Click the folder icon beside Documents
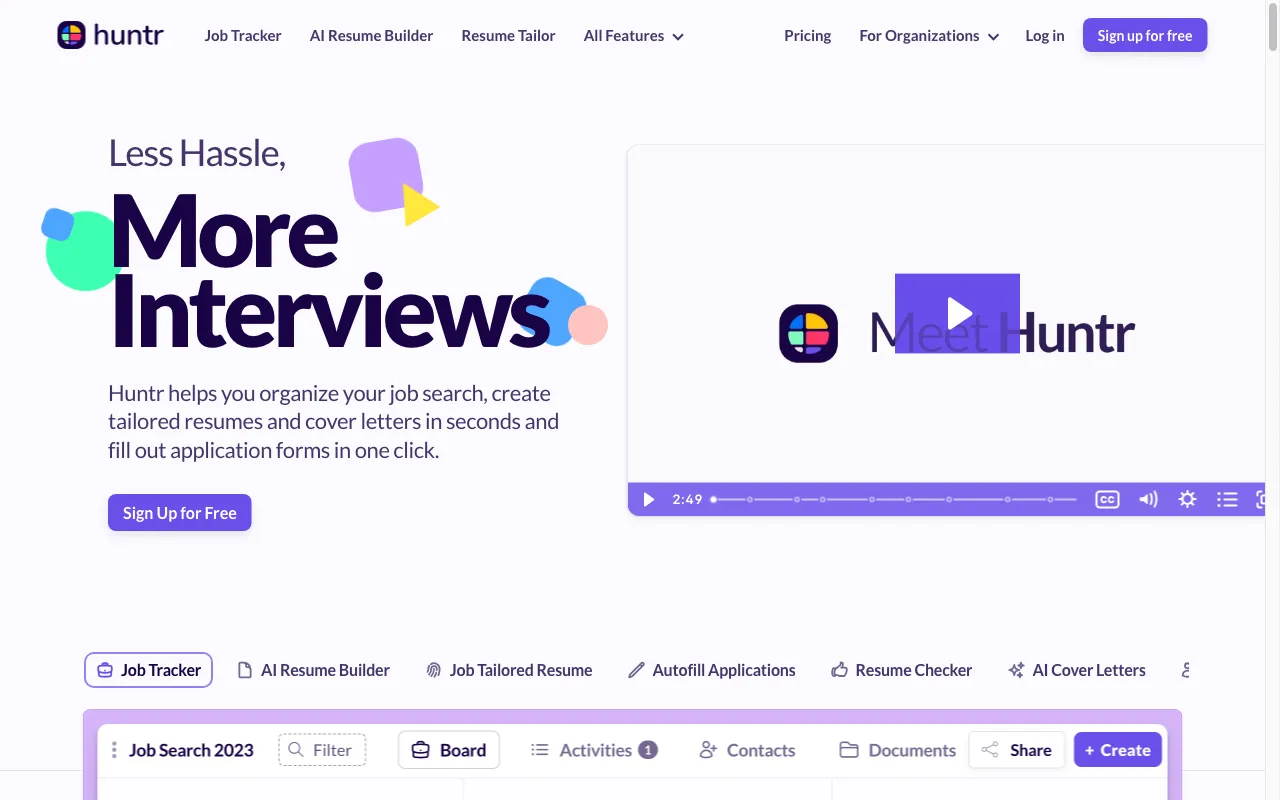This screenshot has width=1280, height=800. pos(849,750)
